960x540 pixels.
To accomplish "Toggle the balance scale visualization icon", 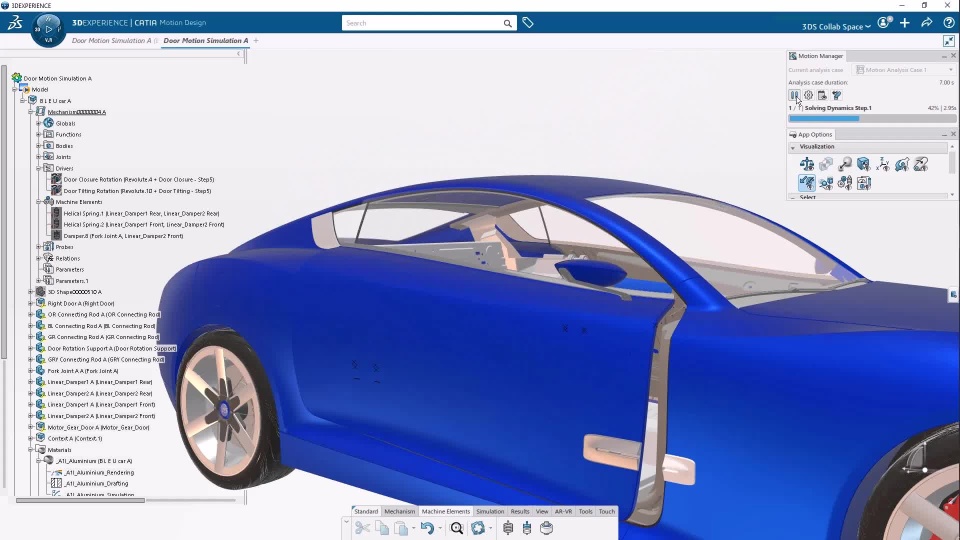I will coord(807,163).
